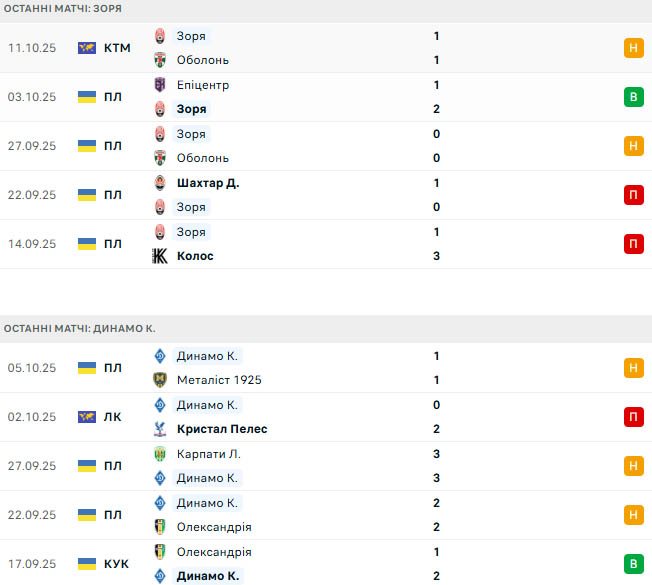Click the Епіцентр club crest
This screenshot has height=585, width=652.
(x=160, y=85)
